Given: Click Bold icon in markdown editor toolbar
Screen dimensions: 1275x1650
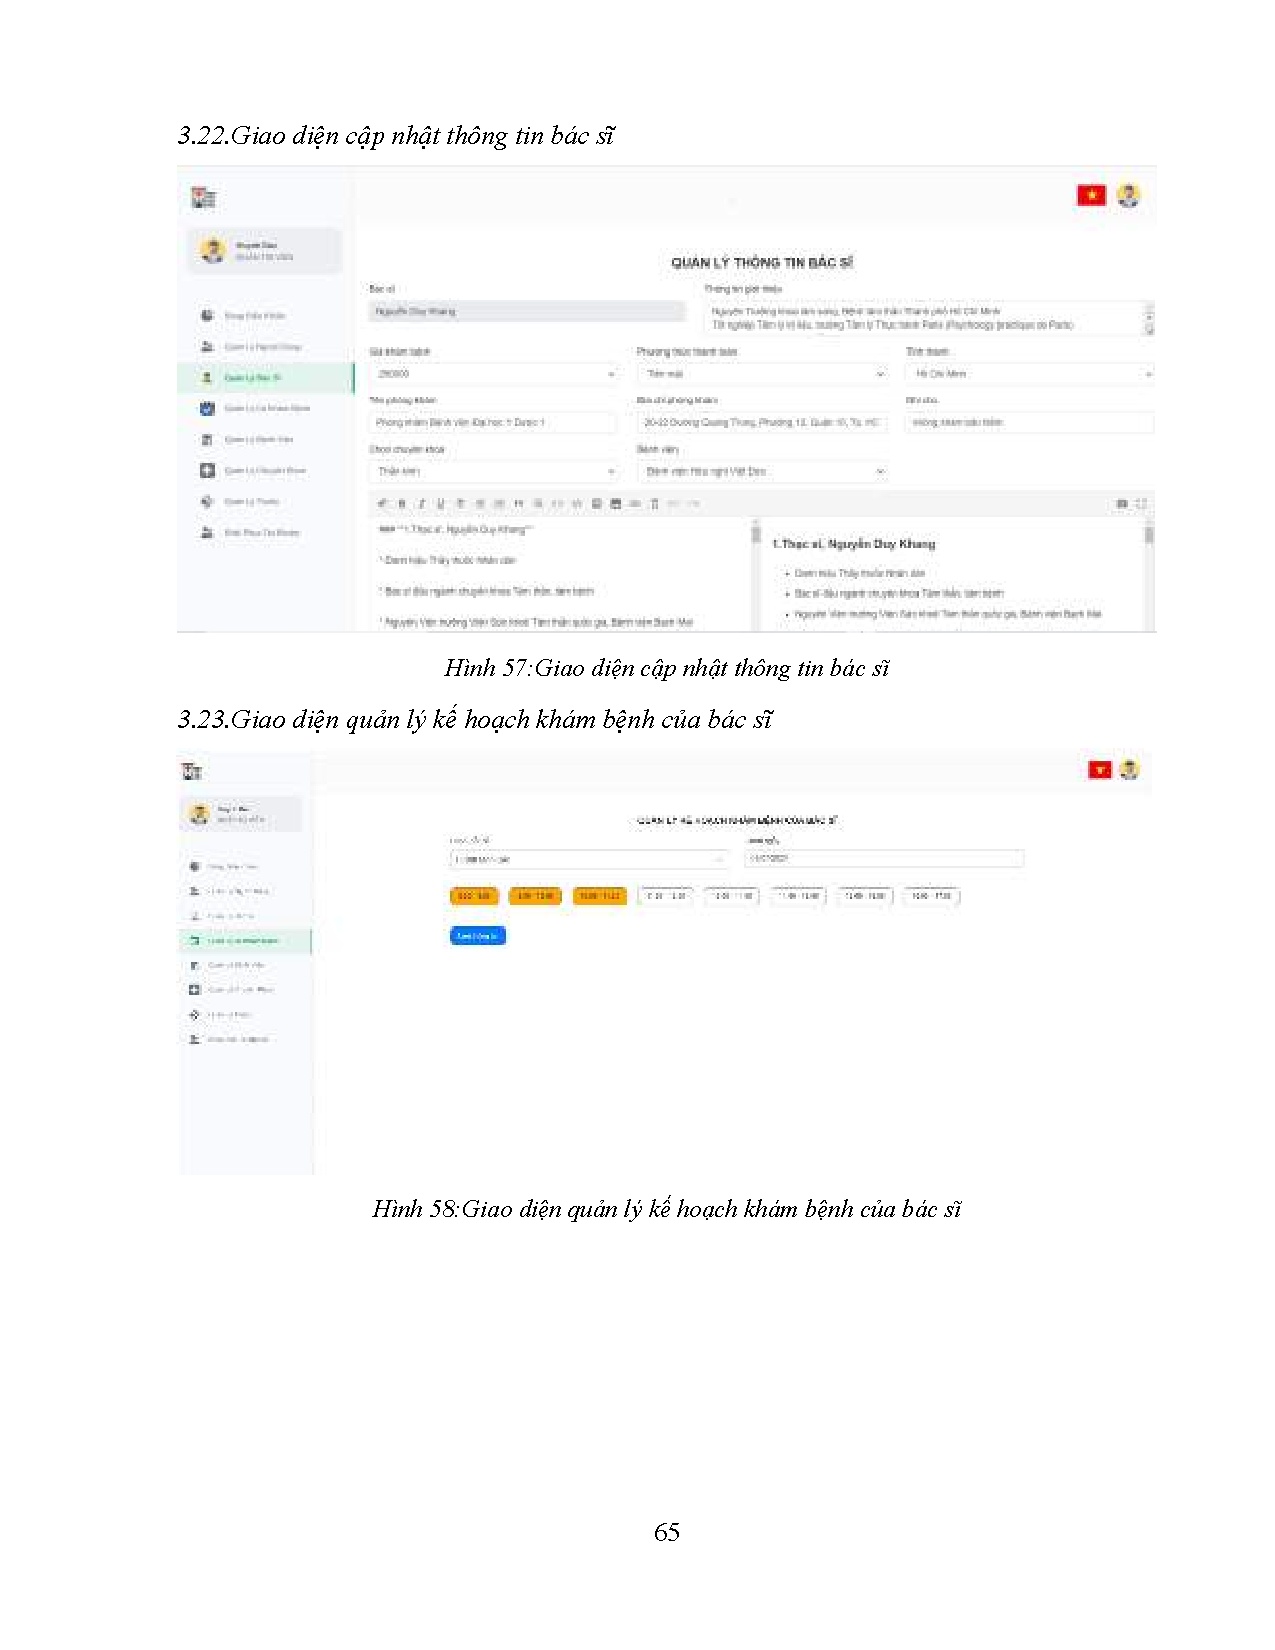Looking at the screenshot, I should pyautogui.click(x=402, y=504).
